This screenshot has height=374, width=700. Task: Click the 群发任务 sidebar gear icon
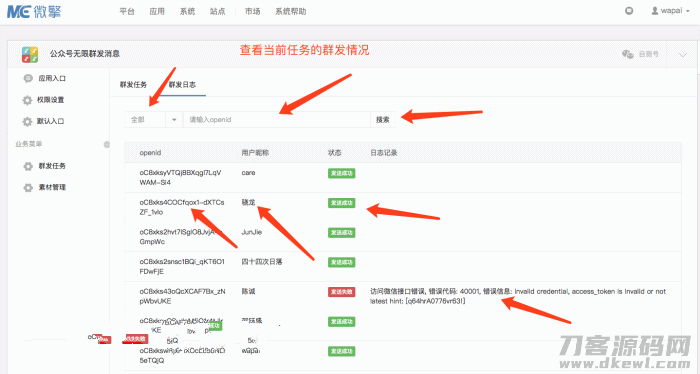click(28, 166)
